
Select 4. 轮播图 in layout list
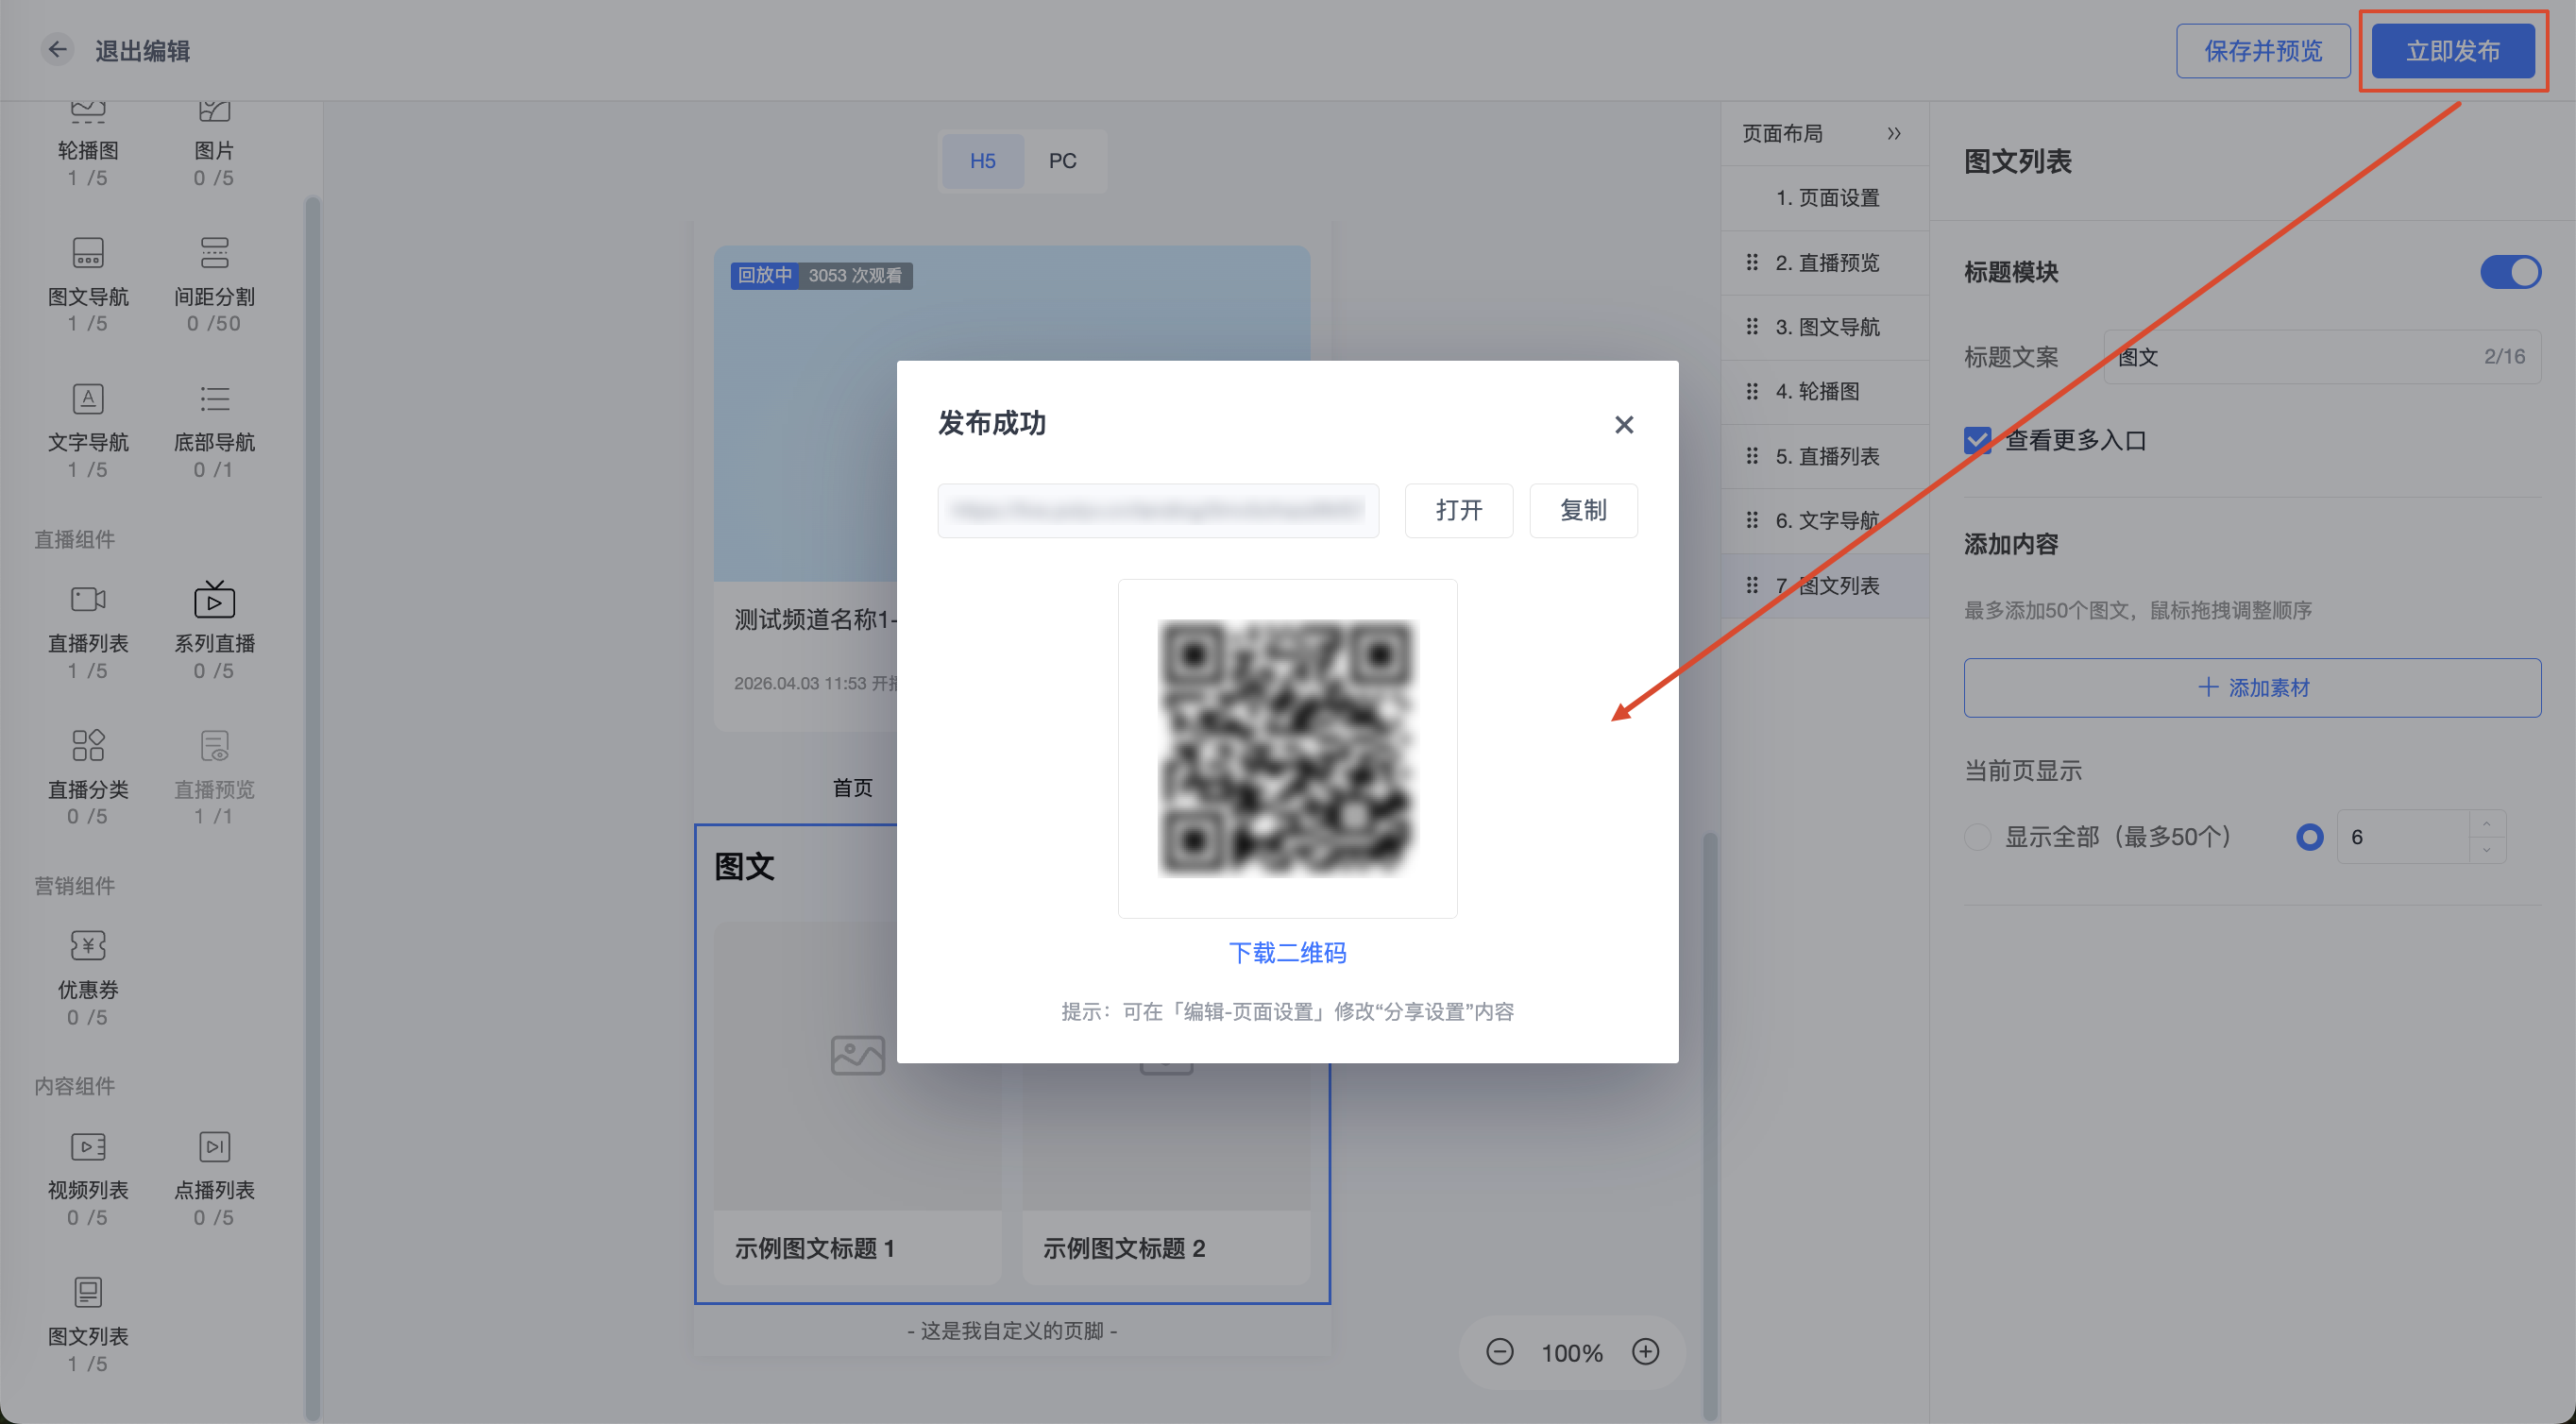click(1824, 391)
